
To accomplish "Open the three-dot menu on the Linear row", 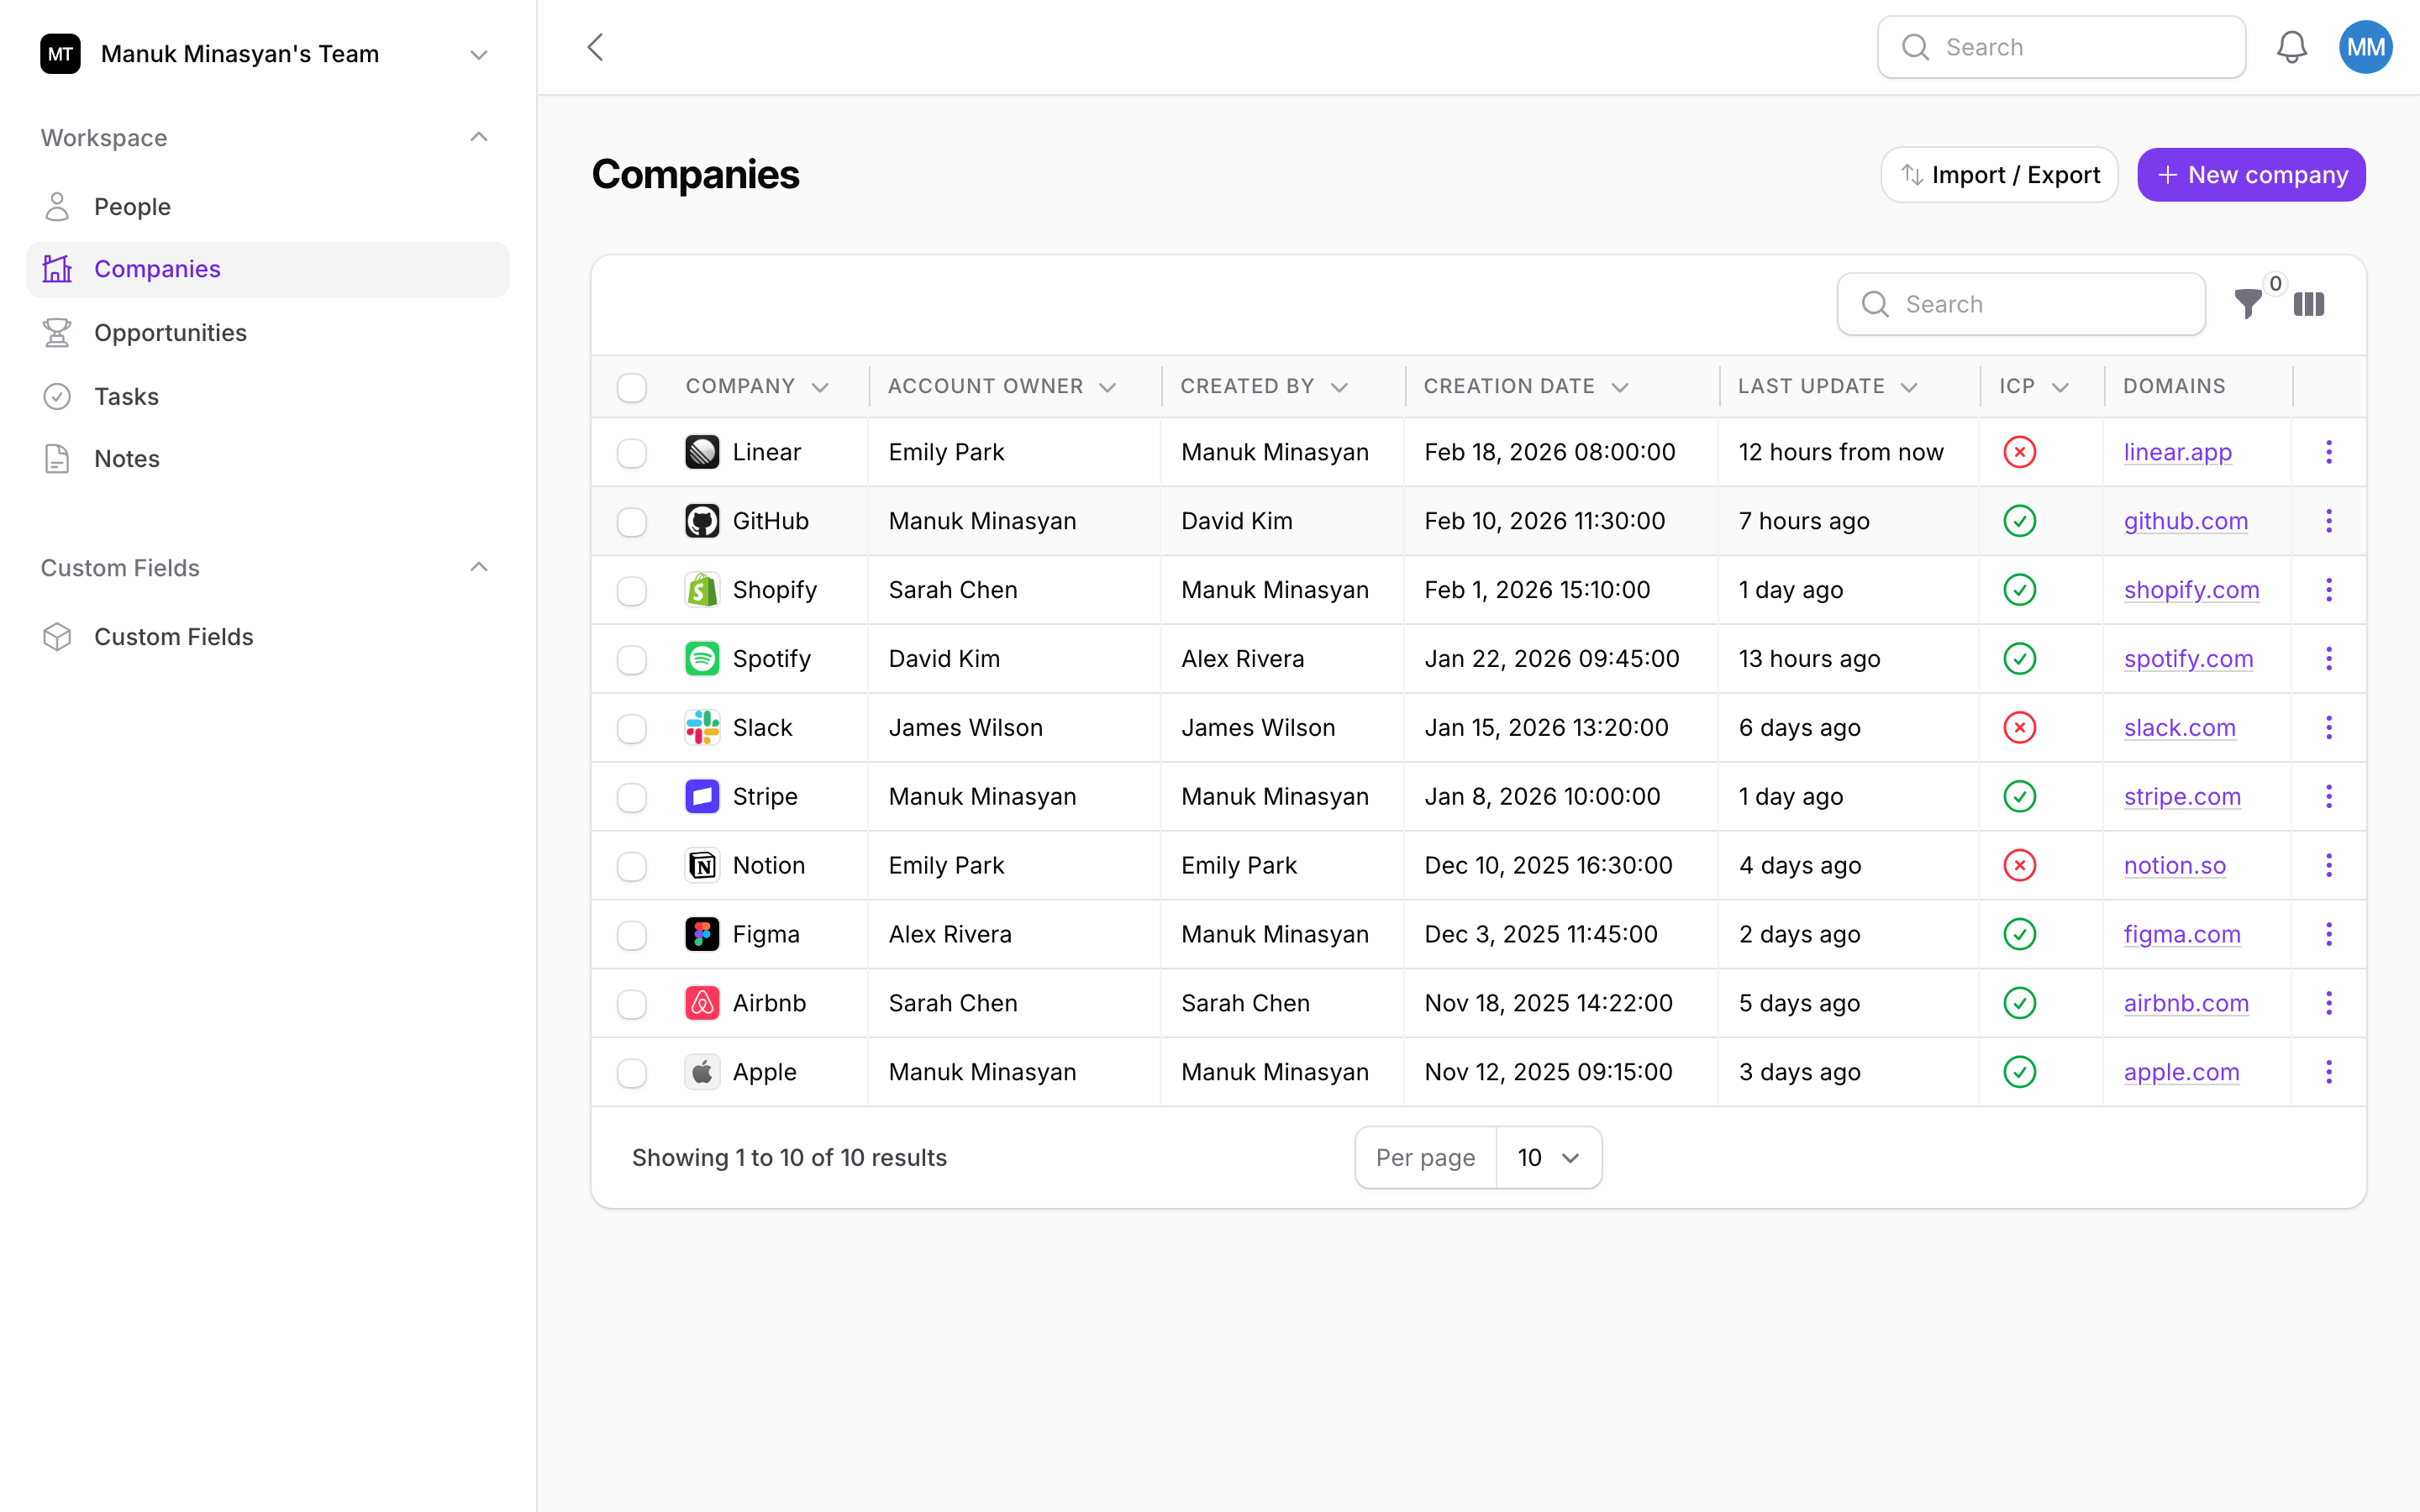I will click(x=2328, y=452).
